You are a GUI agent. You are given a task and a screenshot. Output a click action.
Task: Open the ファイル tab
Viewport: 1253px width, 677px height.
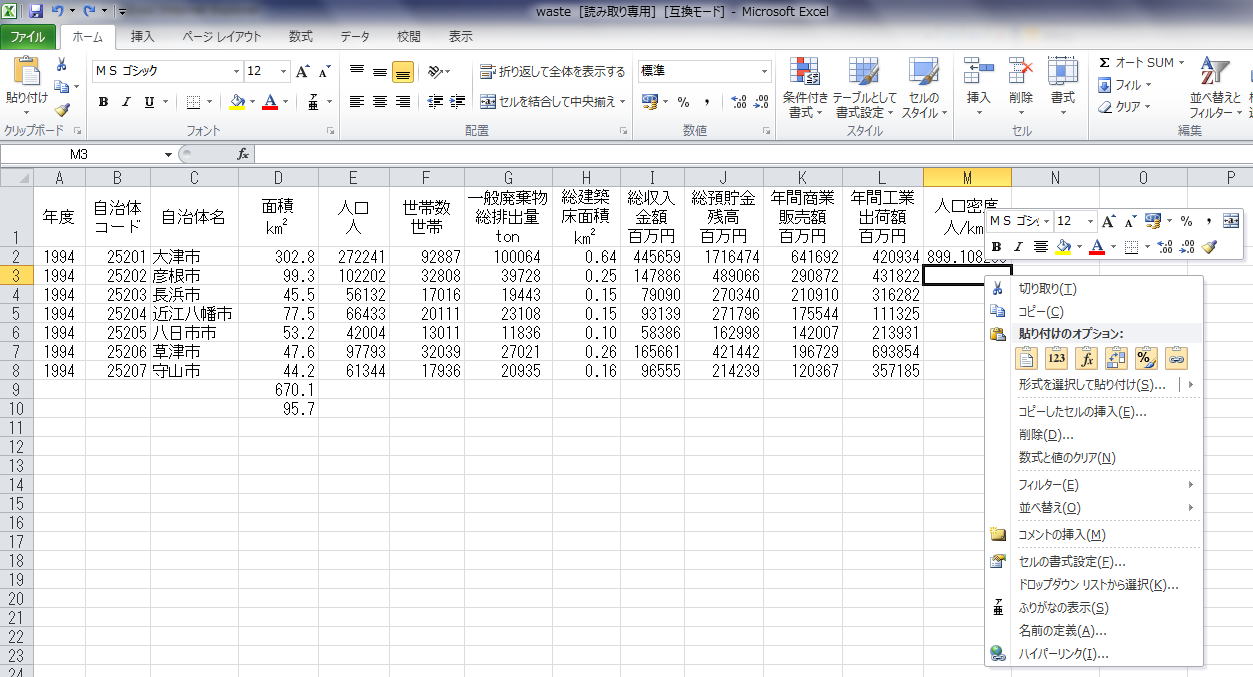[28, 37]
